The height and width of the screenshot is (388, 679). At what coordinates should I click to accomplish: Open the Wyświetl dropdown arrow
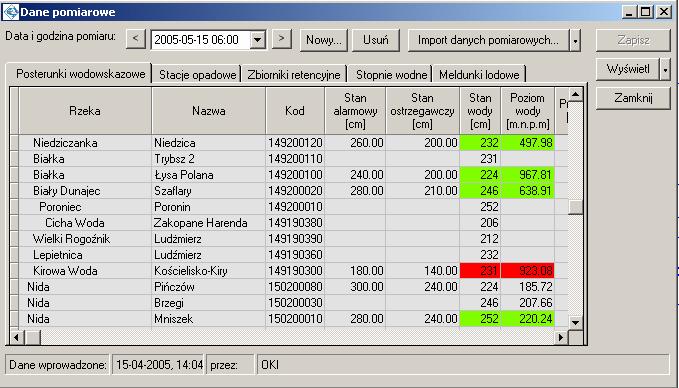666,69
